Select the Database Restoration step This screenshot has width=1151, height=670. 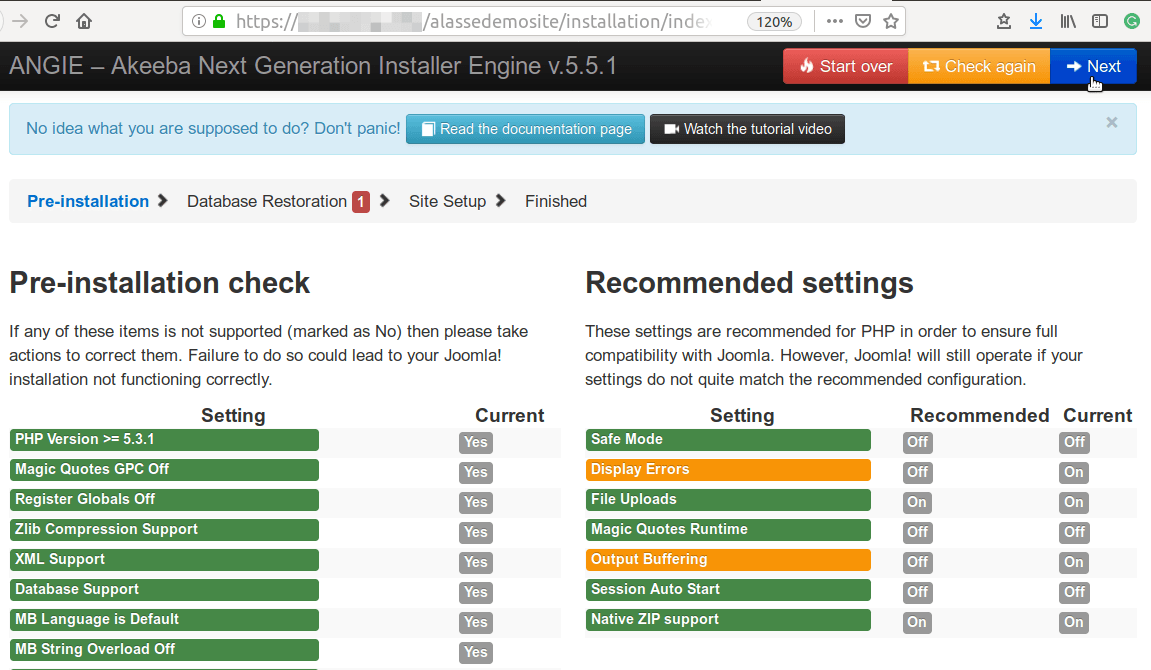coord(267,201)
